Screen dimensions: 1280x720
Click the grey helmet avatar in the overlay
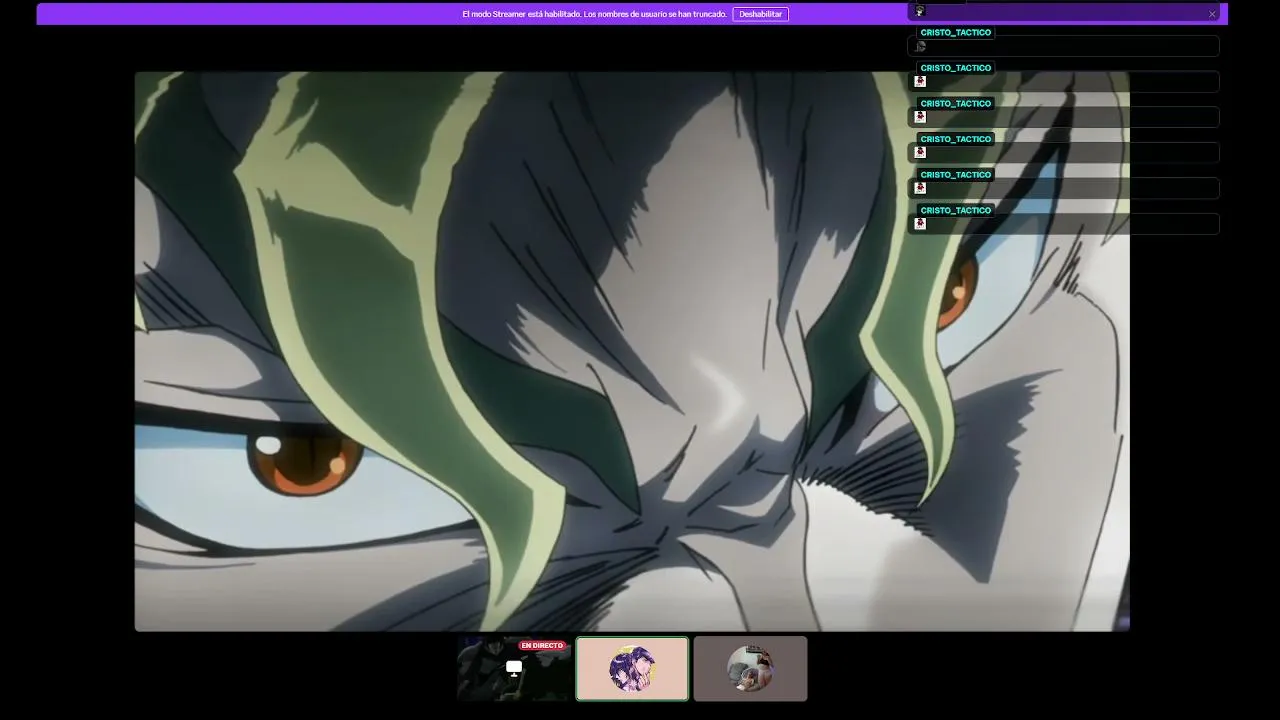click(x=920, y=46)
